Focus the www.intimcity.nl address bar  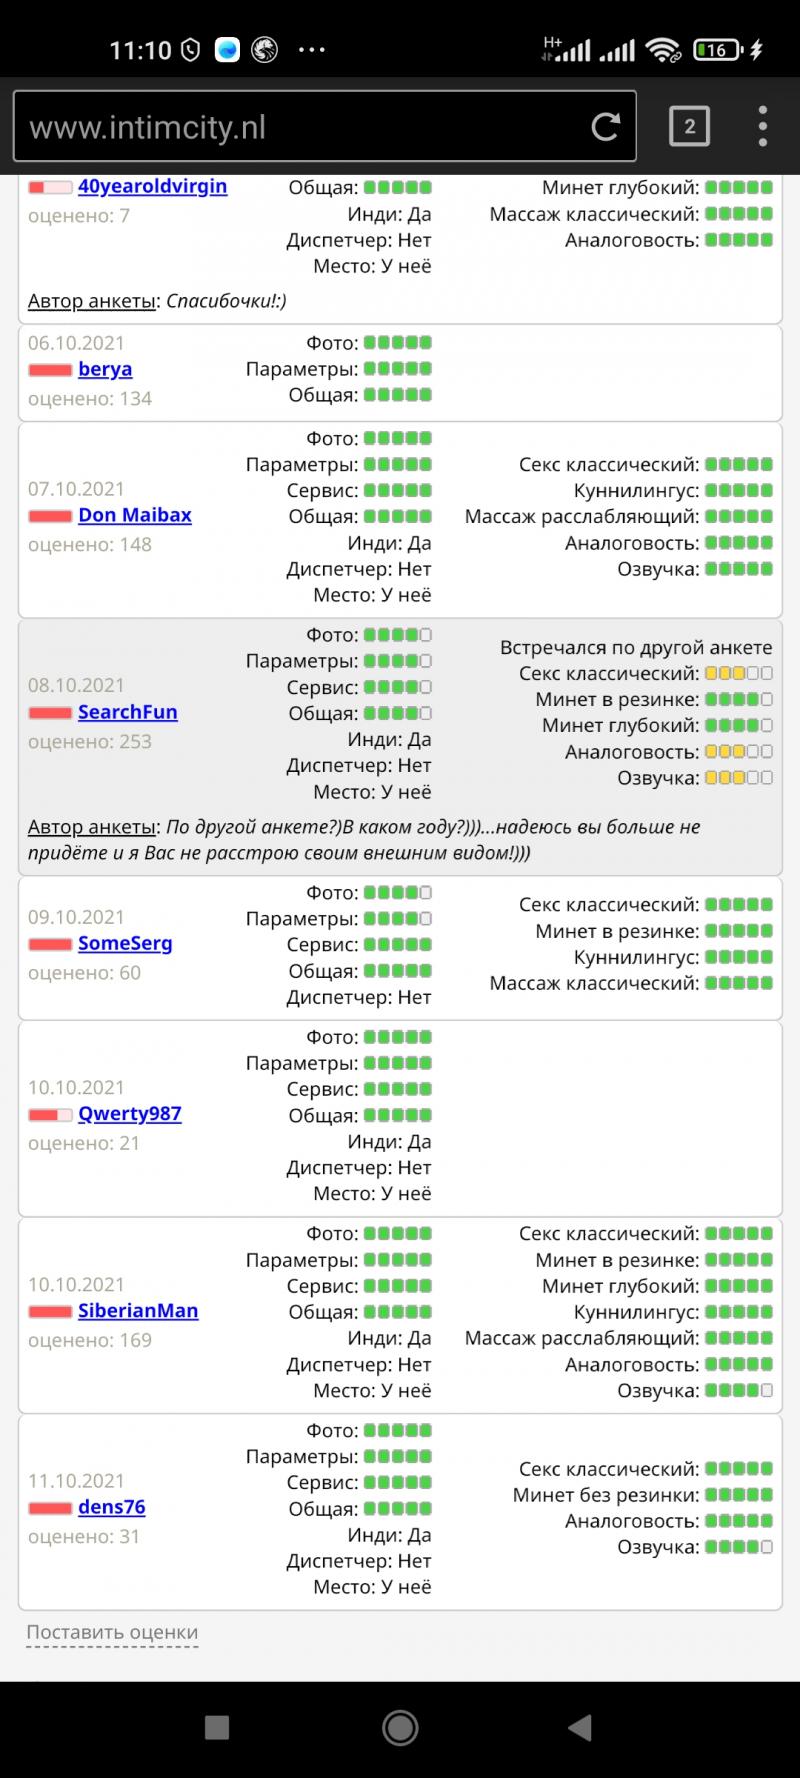pos(300,127)
